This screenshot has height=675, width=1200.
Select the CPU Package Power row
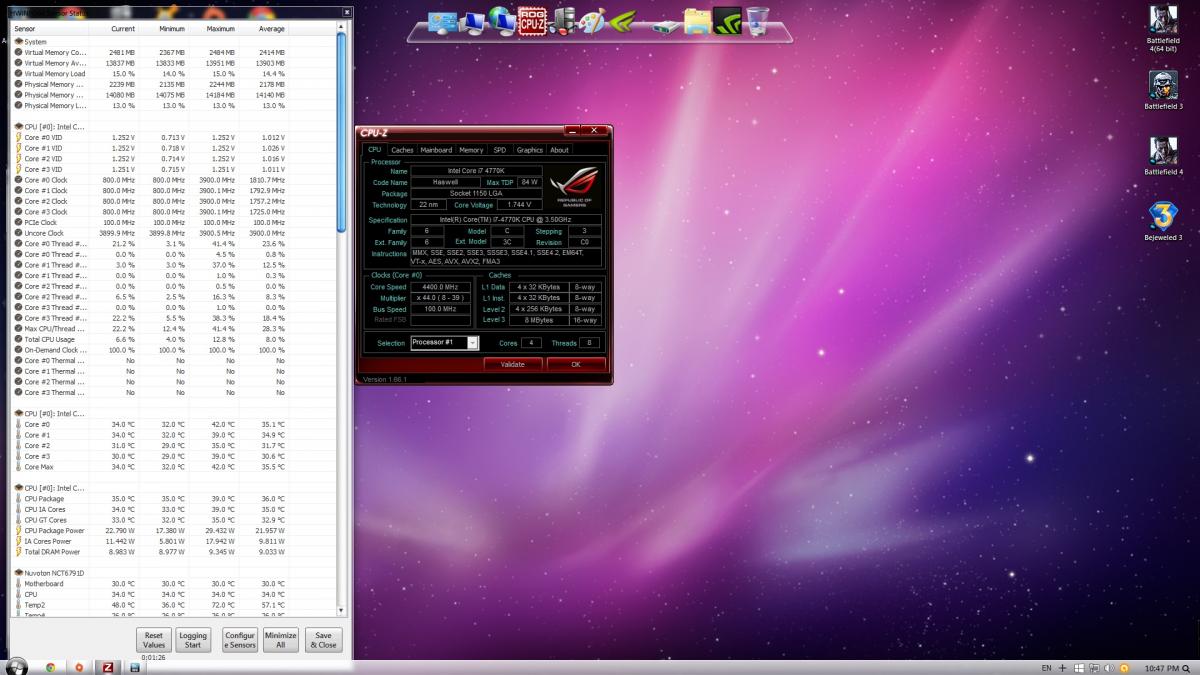click(175, 530)
